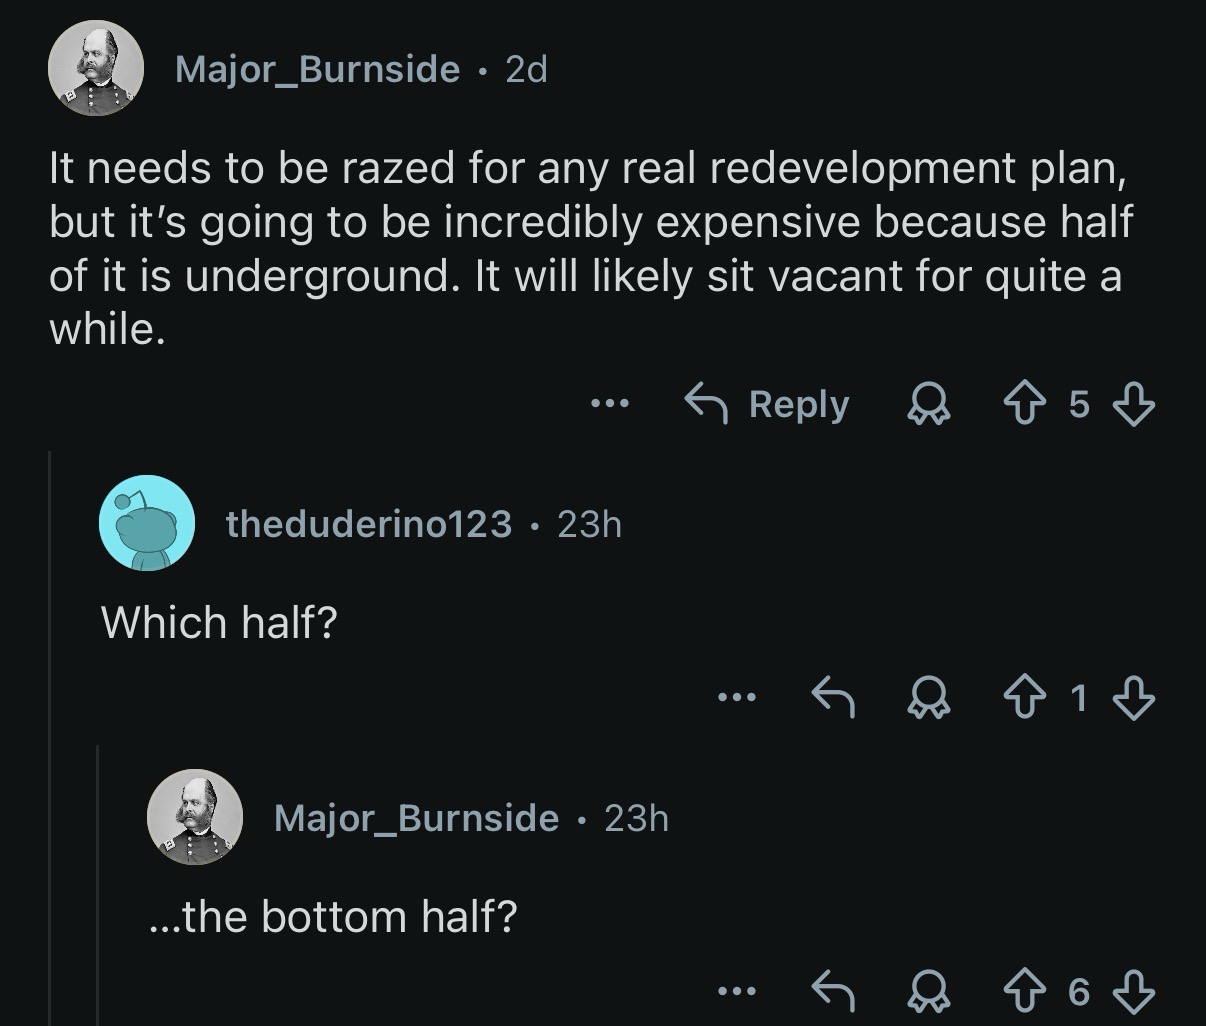Open more options on the top comment

coord(608,404)
